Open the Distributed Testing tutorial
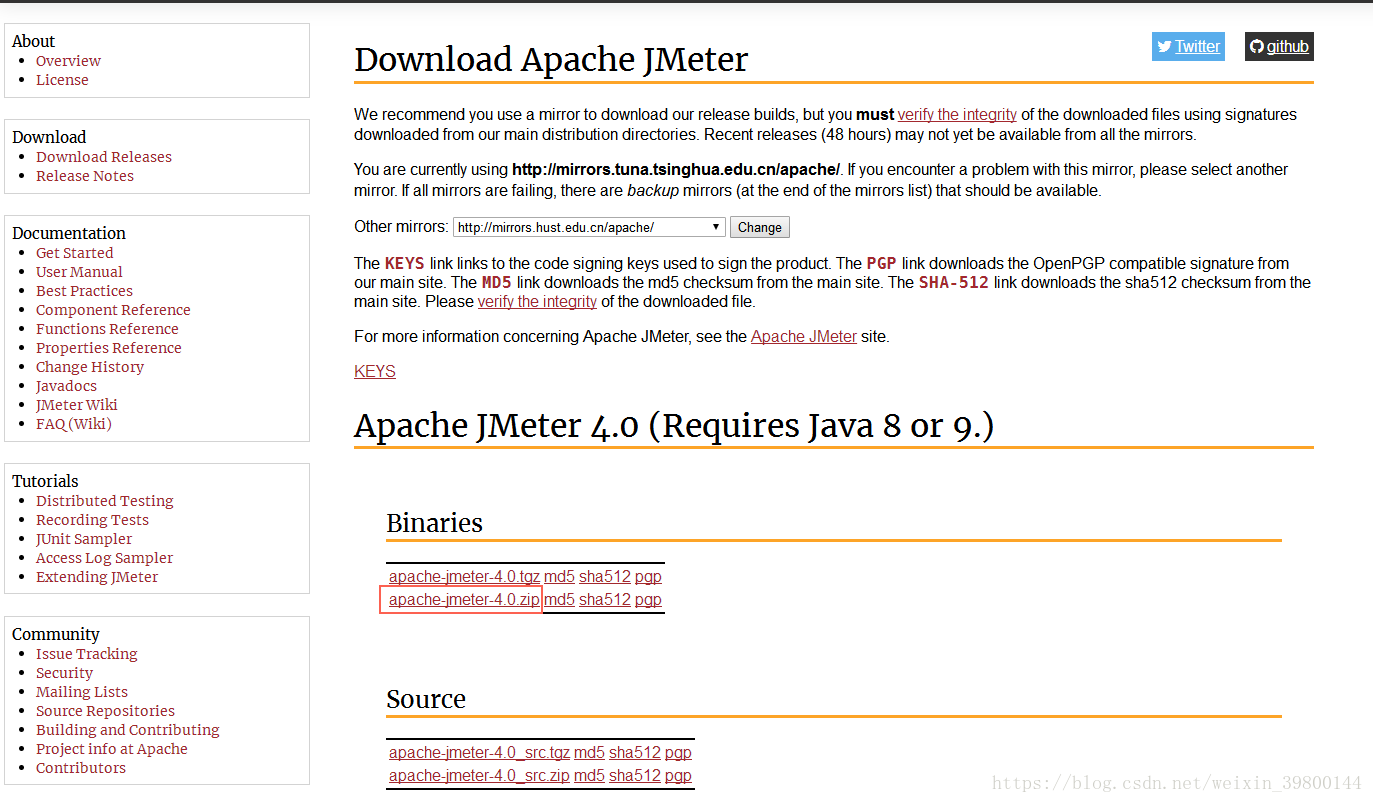The width and height of the screenshot is (1373, 803). 105,501
